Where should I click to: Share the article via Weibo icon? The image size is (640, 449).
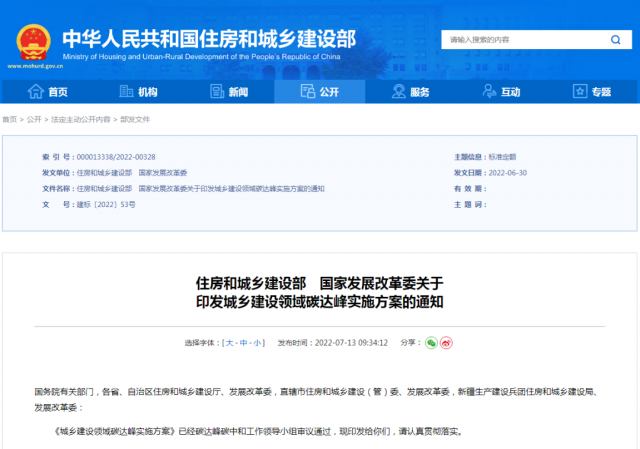tap(447, 342)
